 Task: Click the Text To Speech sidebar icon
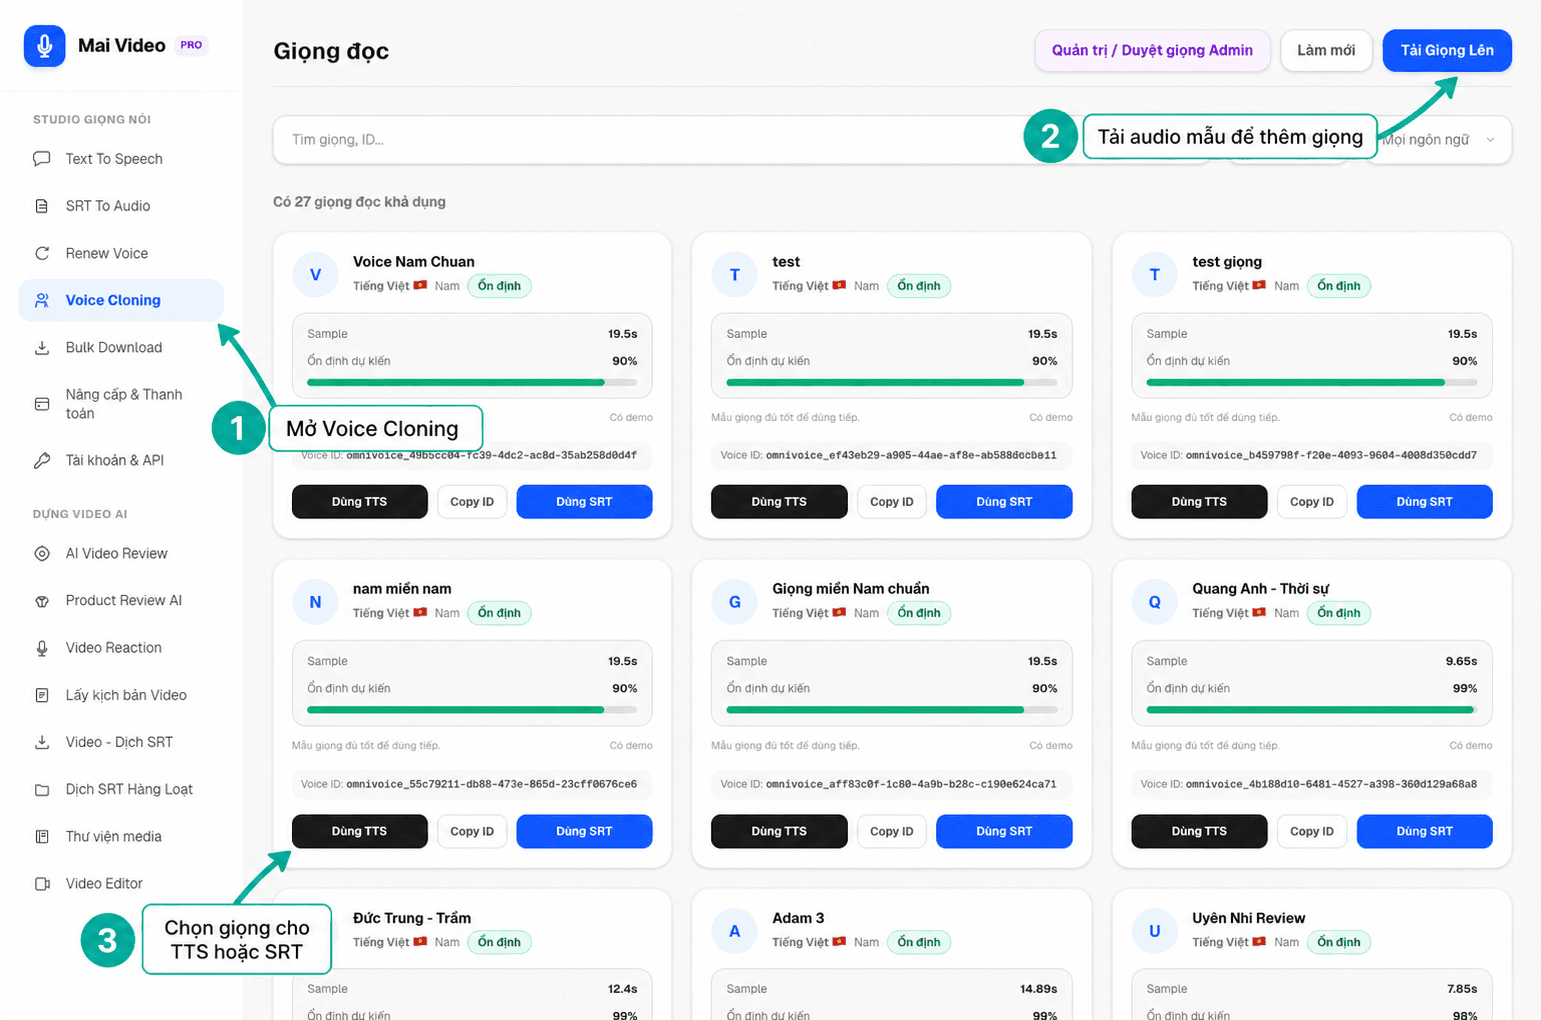coord(42,159)
